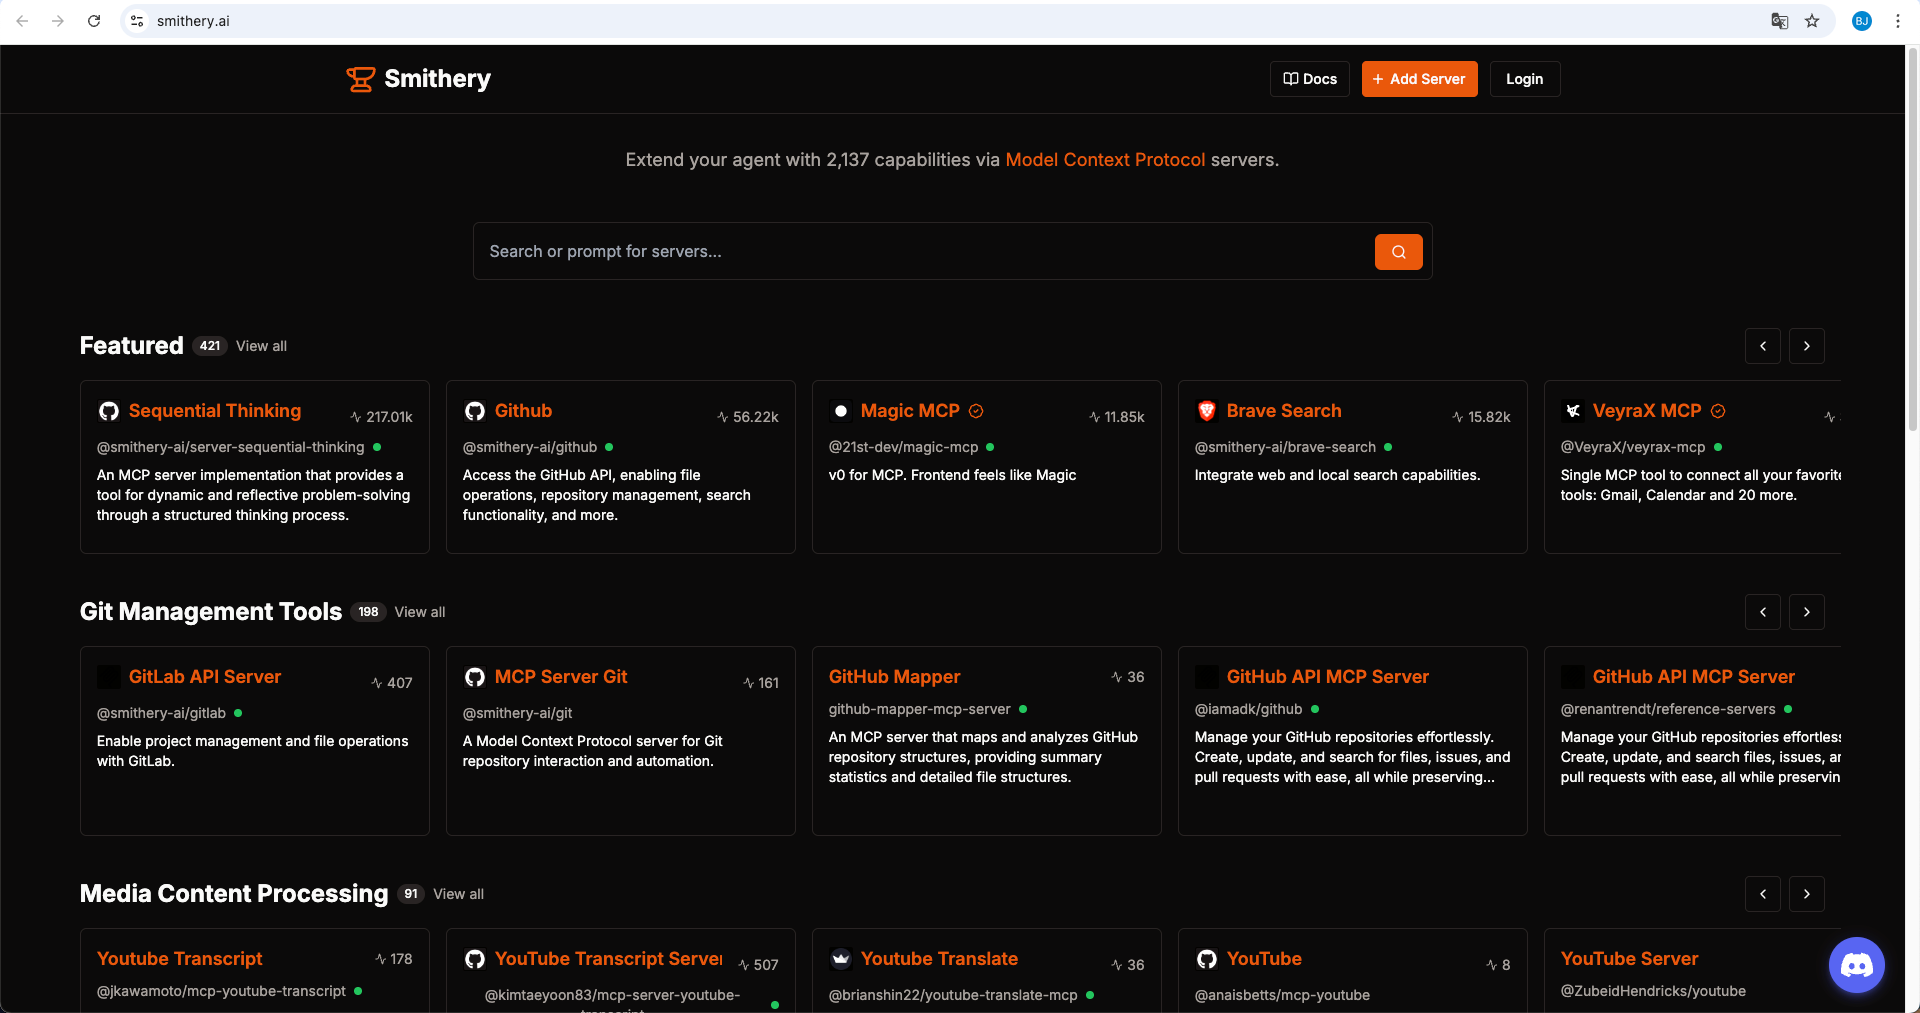This screenshot has height=1013, width=1920.
Task: Click the orange search magnifier button
Action: coord(1398,252)
